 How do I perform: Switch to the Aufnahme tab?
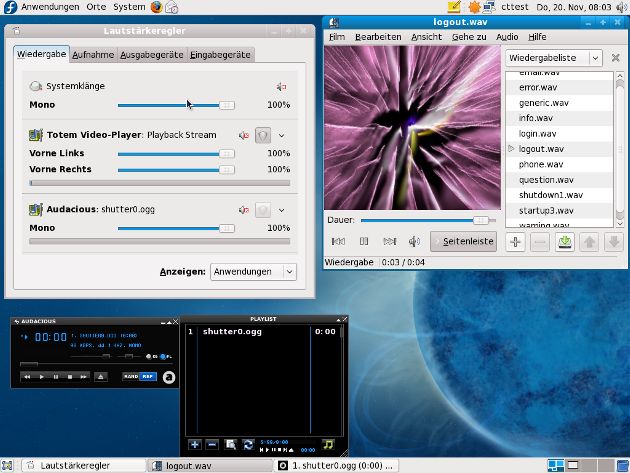pyautogui.click(x=93, y=54)
